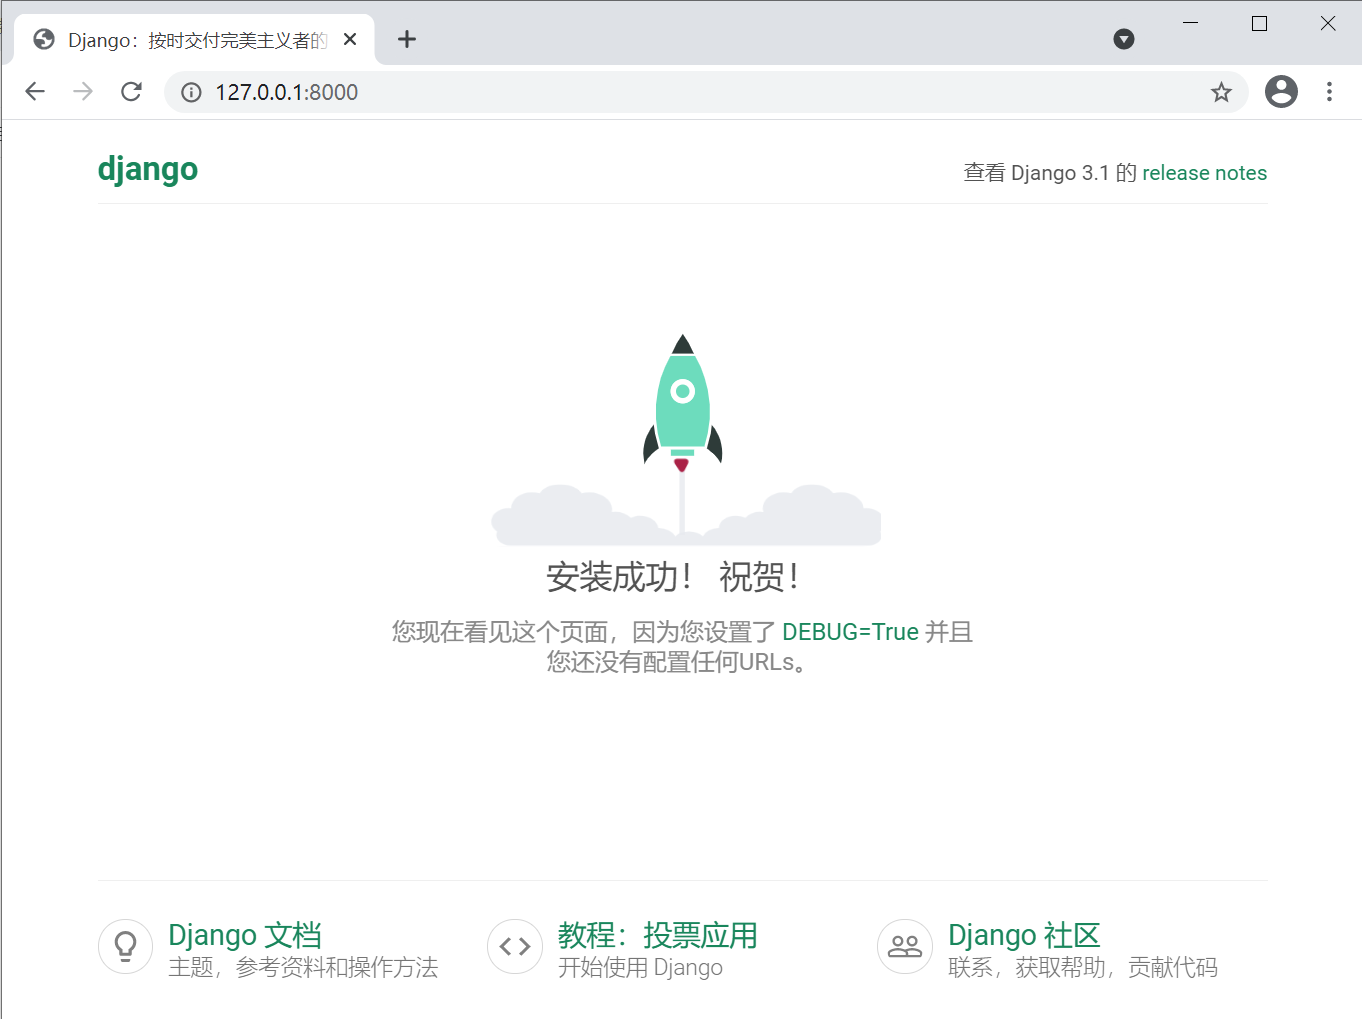Open the Django 社区 community link
The image size is (1362, 1019).
tap(1024, 935)
